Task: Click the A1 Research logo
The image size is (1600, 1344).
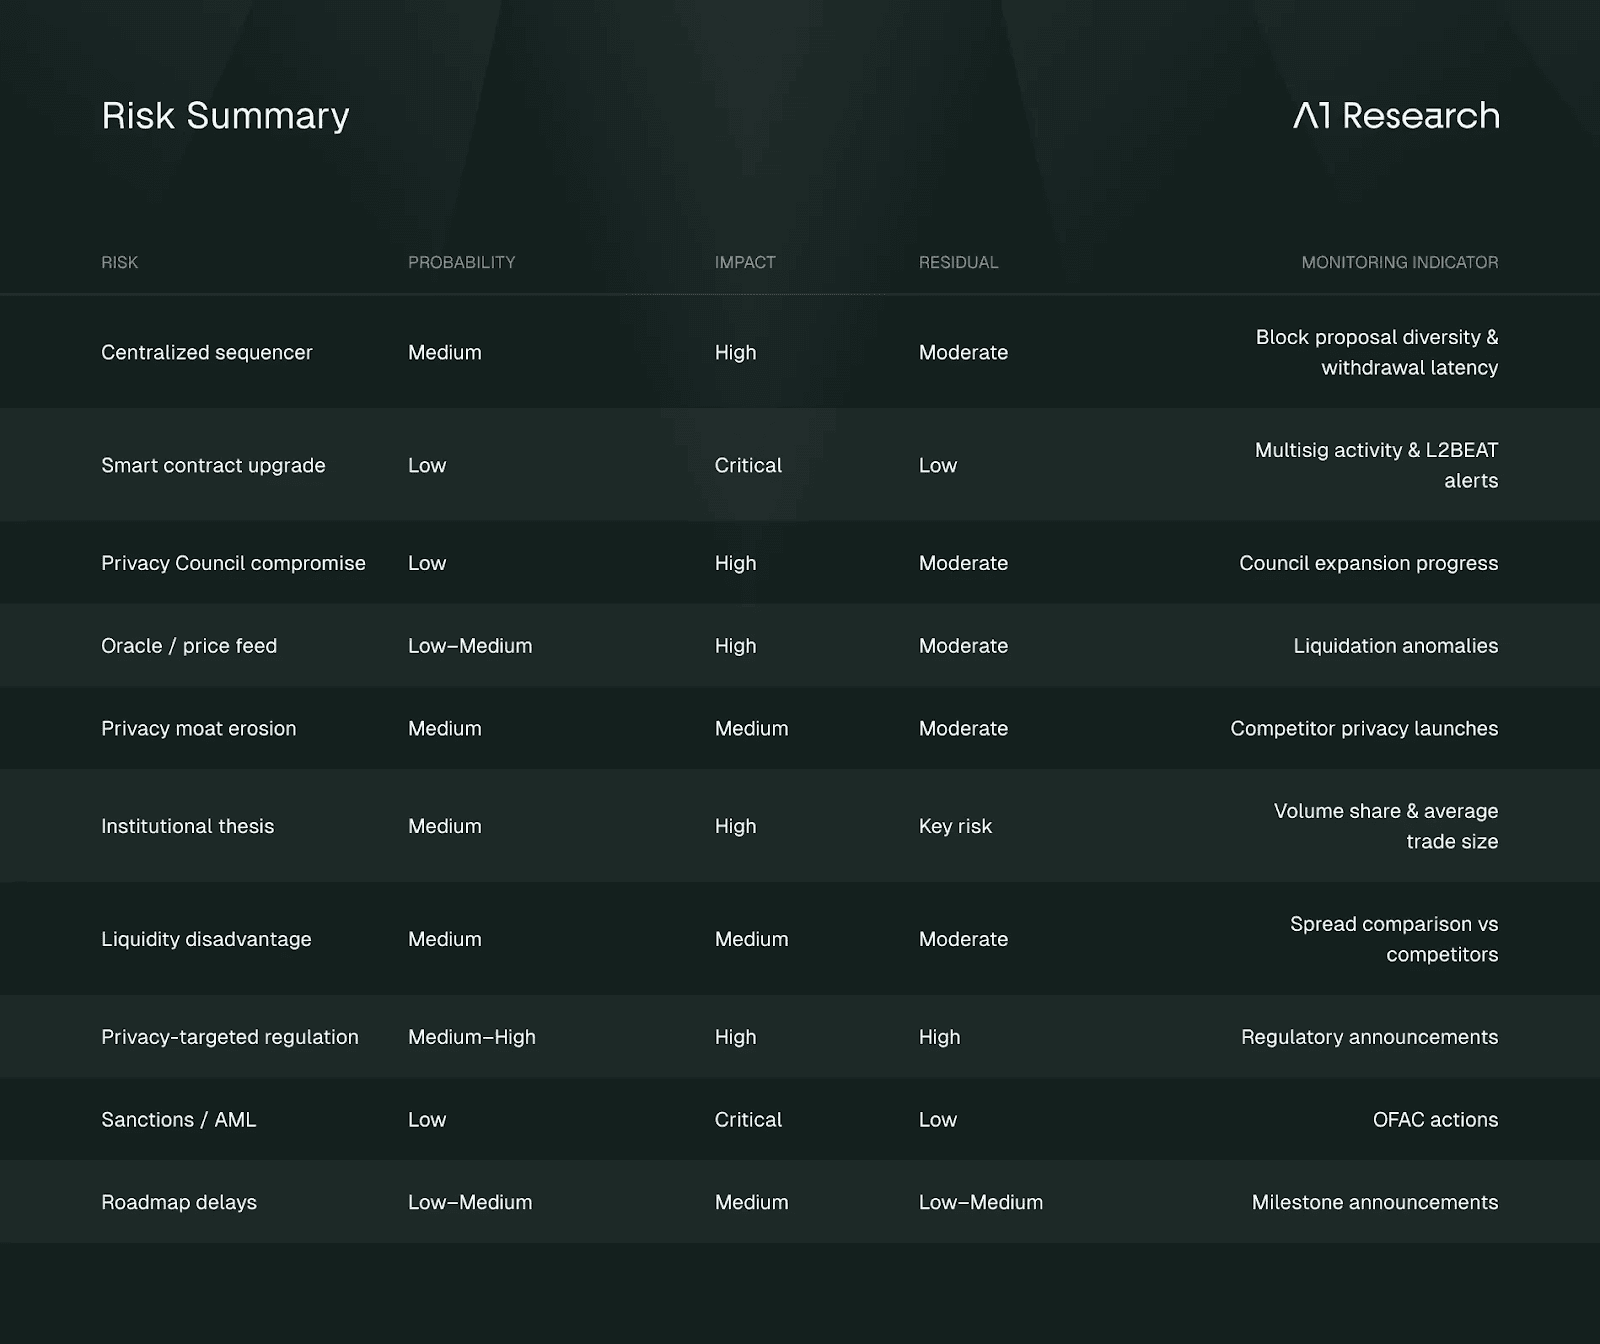Action: 1396,116
